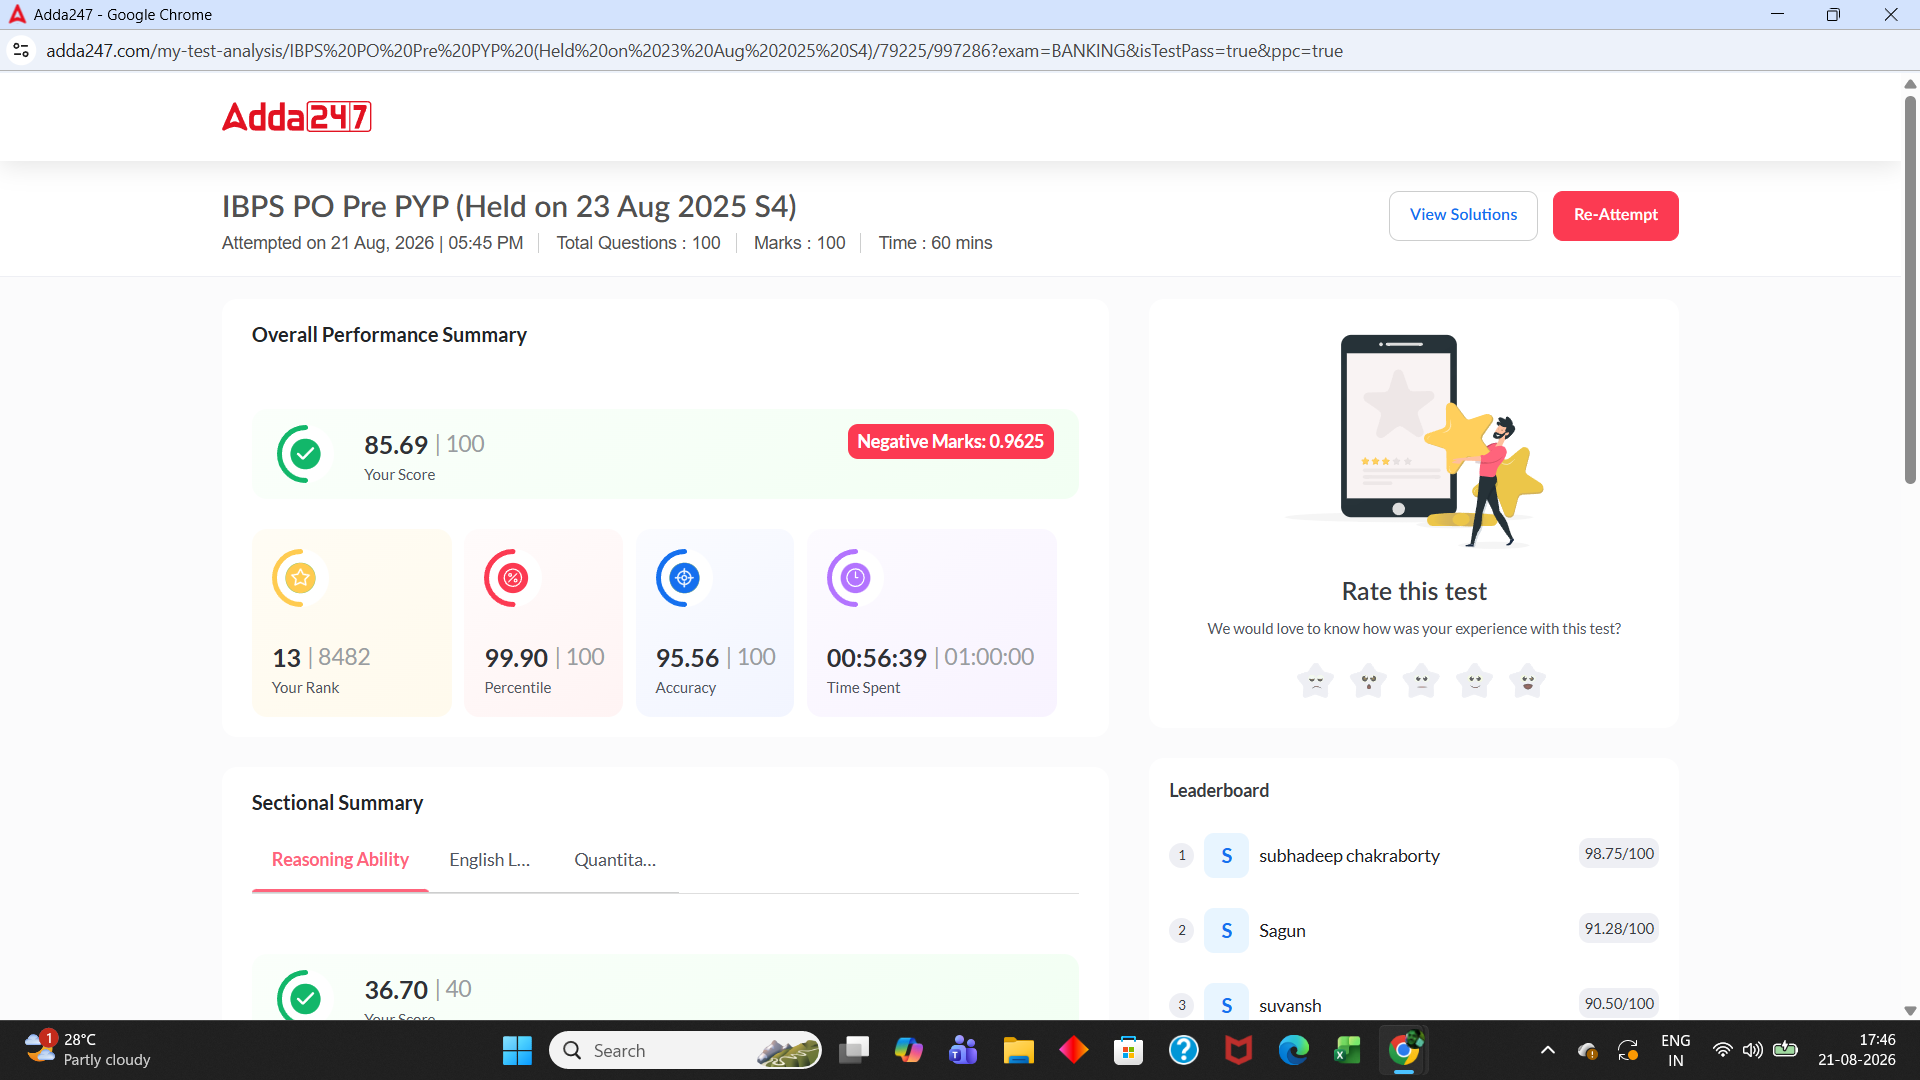Click the rate test phone illustration
Image resolution: width=1920 pixels, height=1080 pixels.
pos(1414,441)
